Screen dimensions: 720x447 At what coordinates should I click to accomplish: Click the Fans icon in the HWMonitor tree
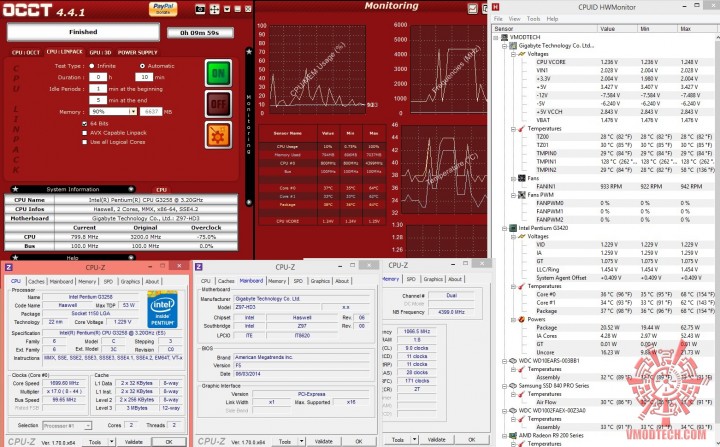(x=522, y=178)
